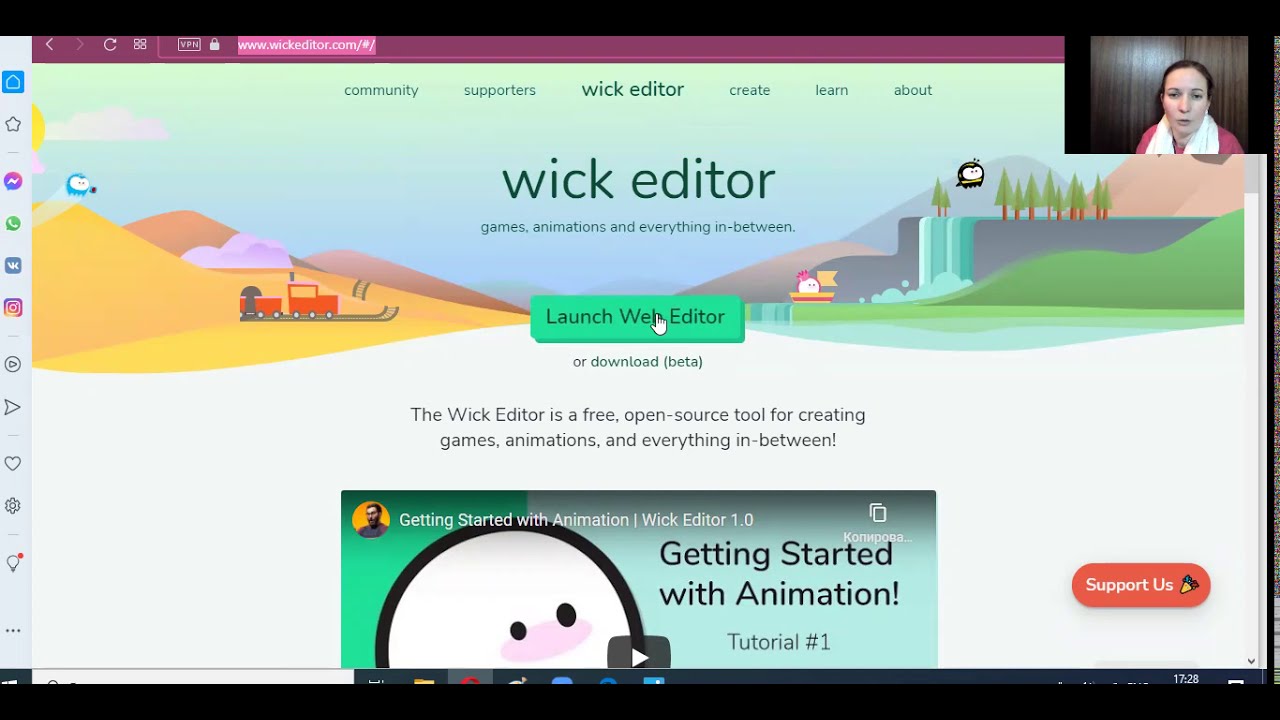
Task: Open the Opera sidebar home icon
Action: pyautogui.click(x=13, y=82)
